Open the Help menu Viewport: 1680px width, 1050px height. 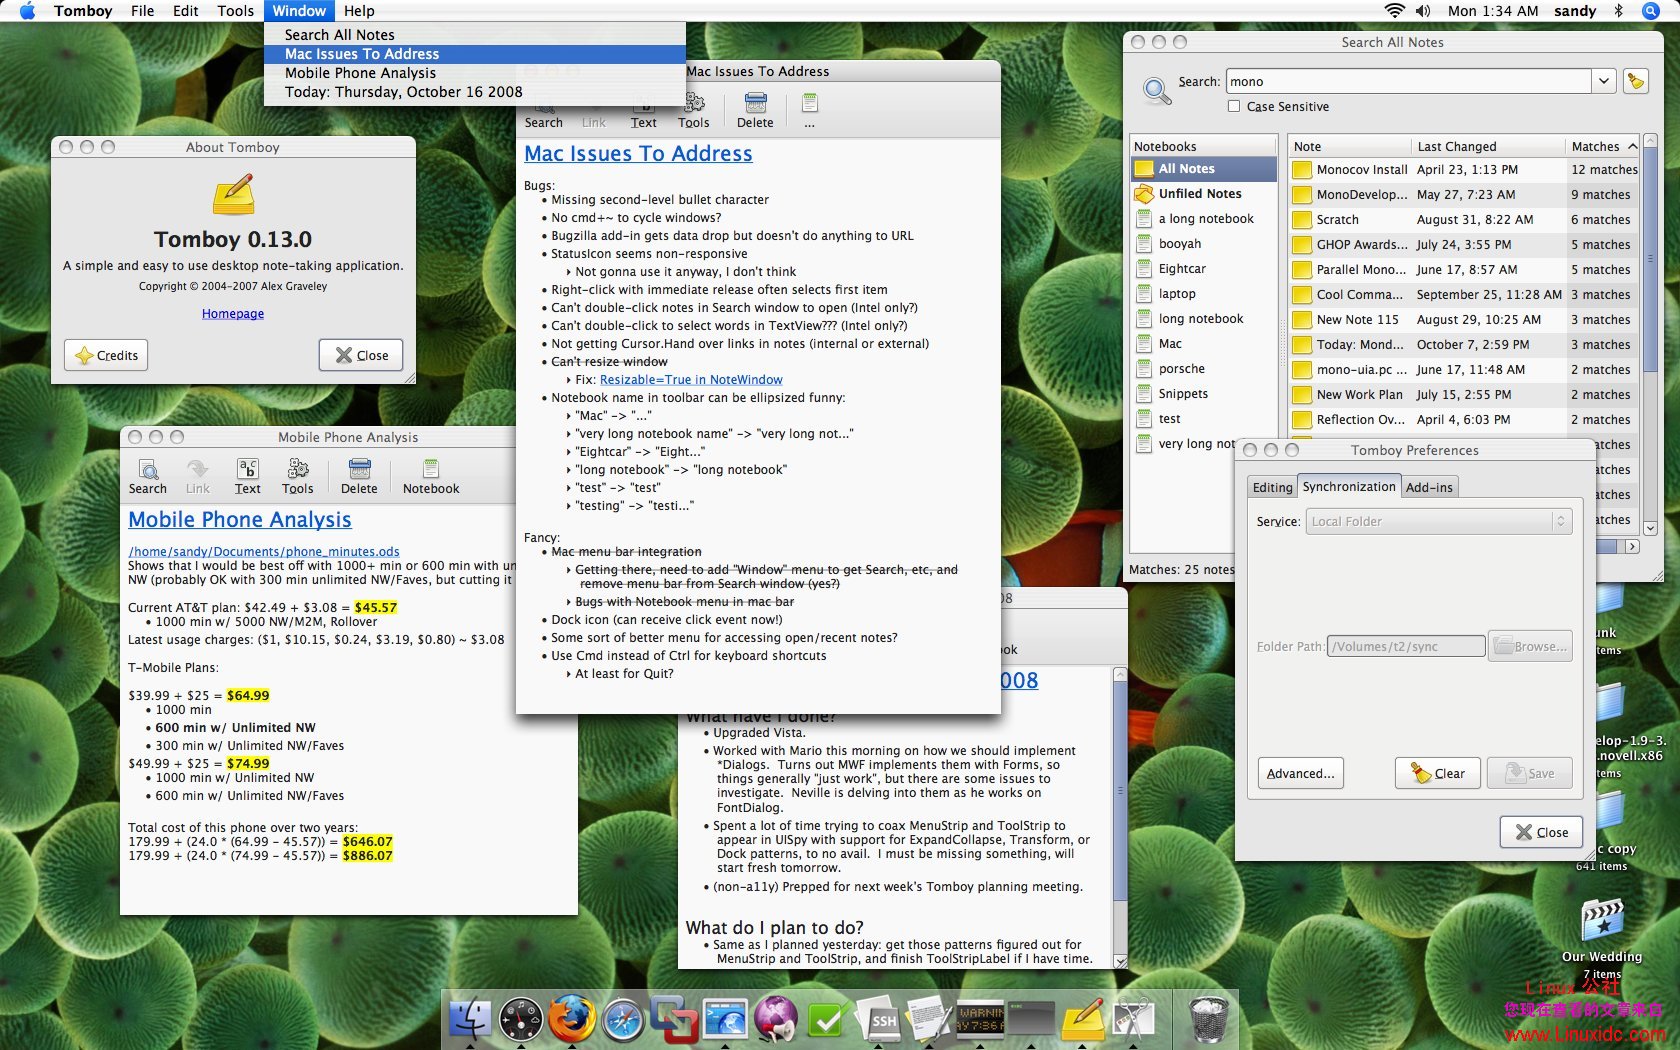(359, 11)
